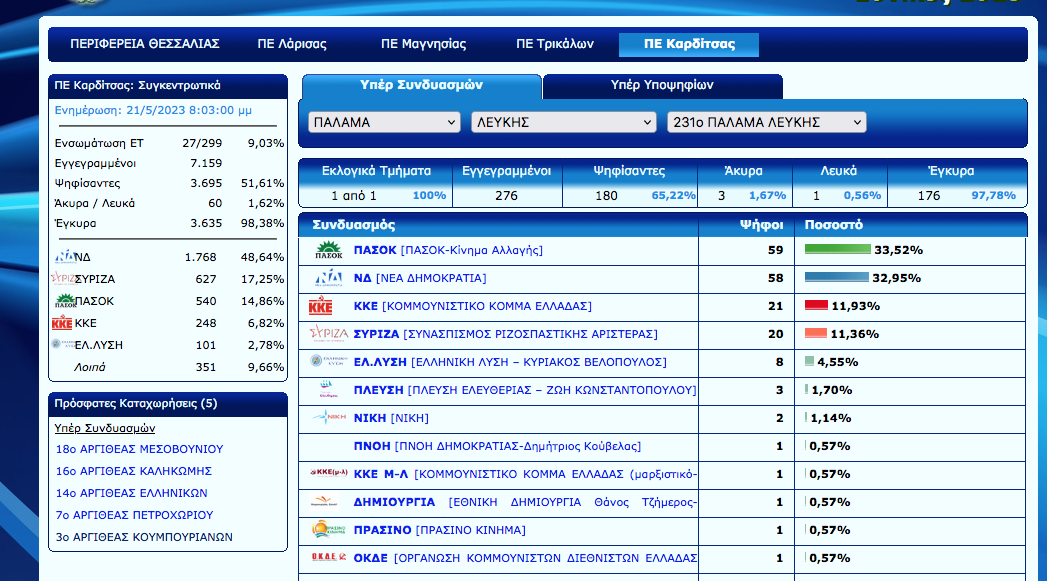Open 7ο ΑΡΓΙΘΕΑΣ ΠΕΤΡΟΧΩΡΙΟΥ recent entry
The height and width of the screenshot is (581, 1047).
click(x=135, y=515)
